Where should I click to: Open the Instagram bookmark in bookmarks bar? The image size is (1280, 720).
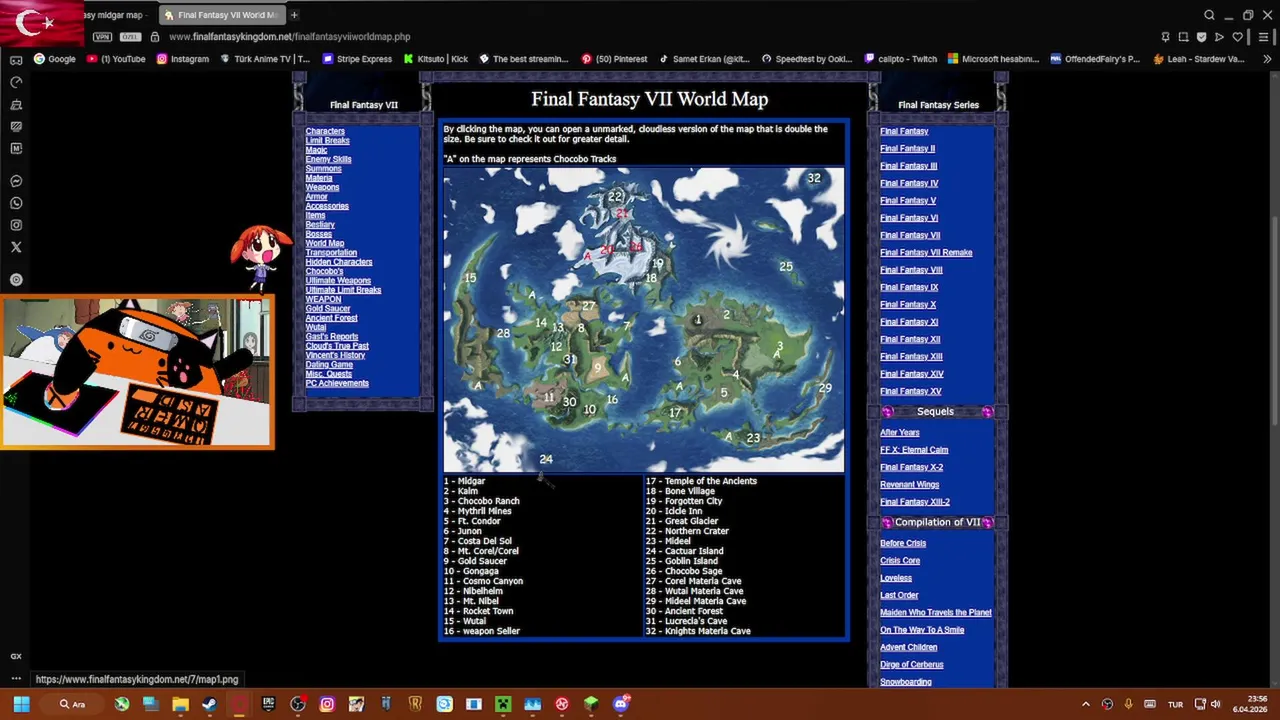click(182, 59)
